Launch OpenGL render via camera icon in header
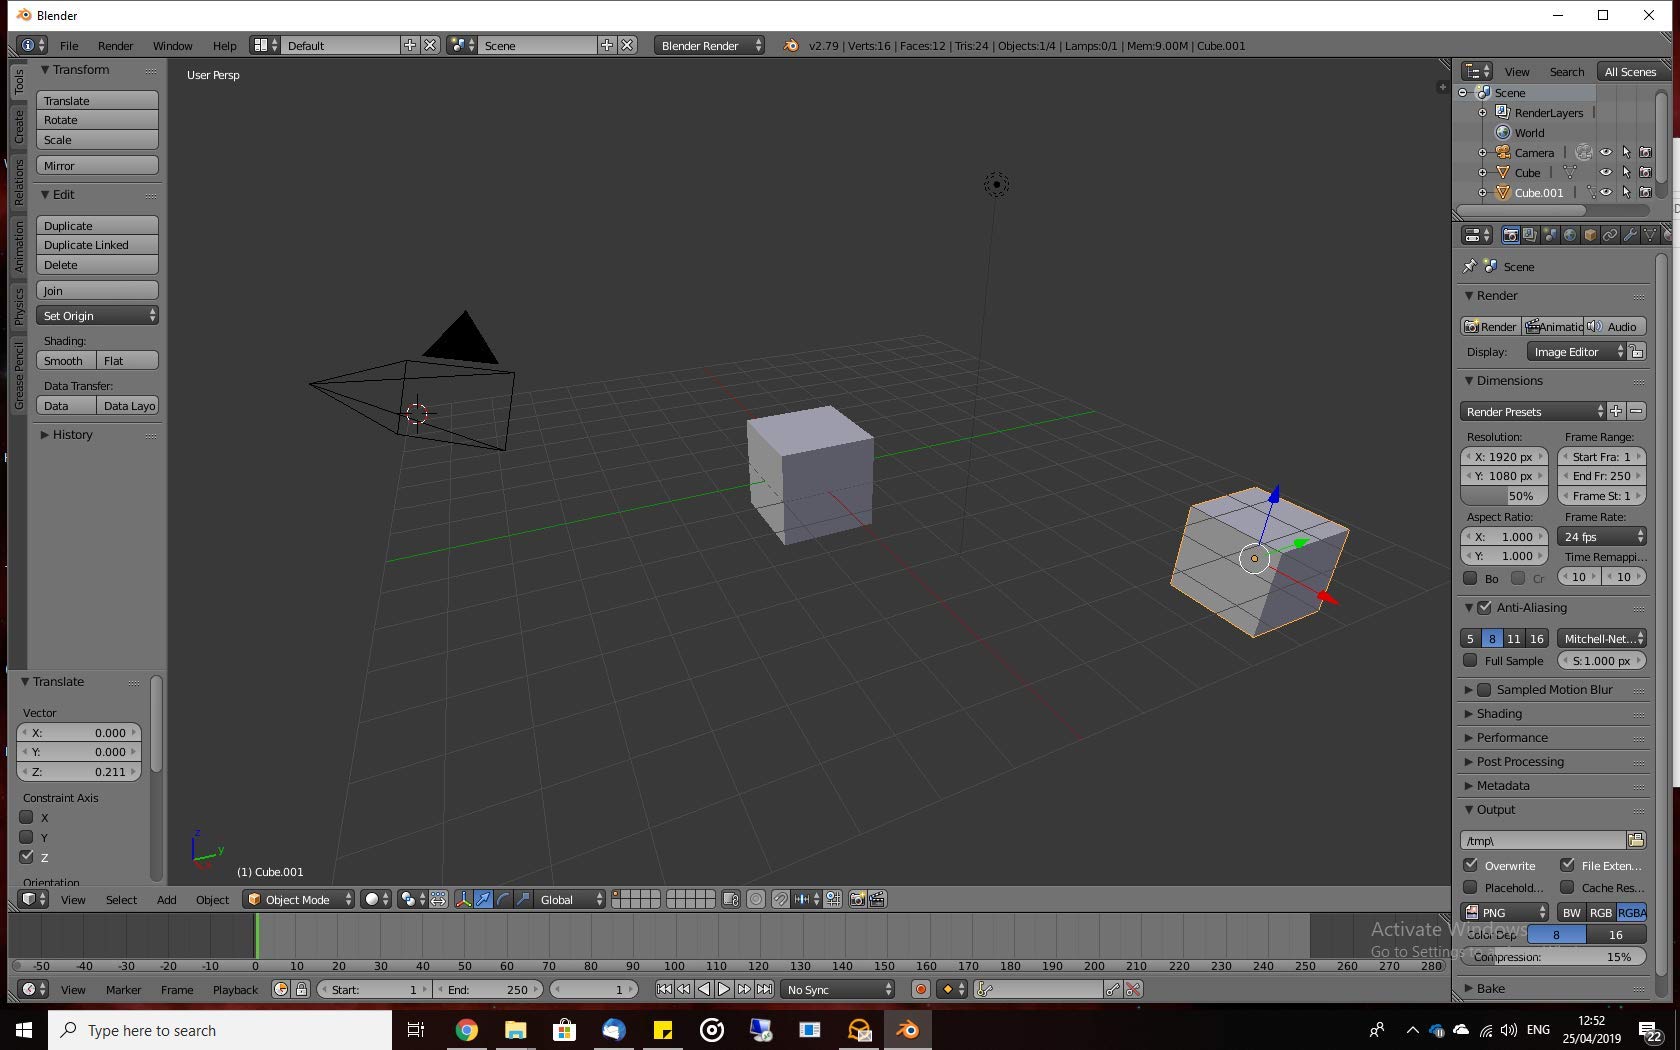 857,899
